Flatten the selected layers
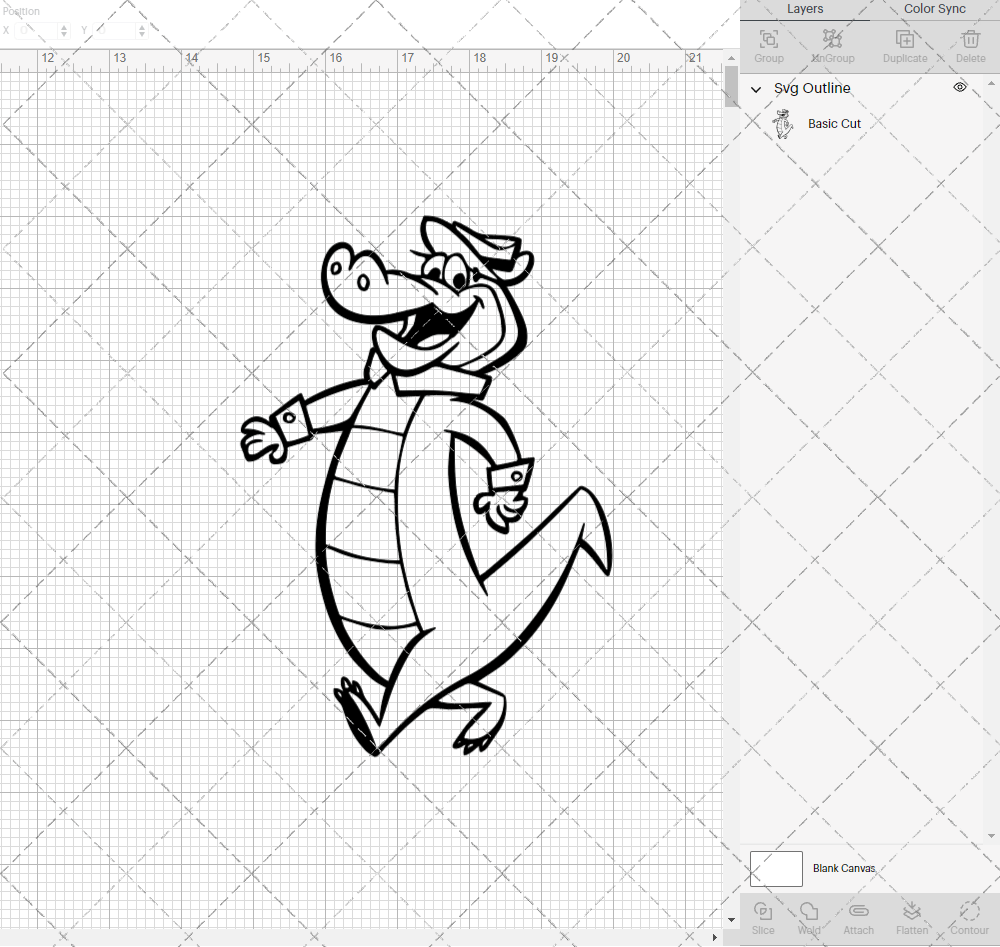This screenshot has width=1000, height=947. pos(912,917)
